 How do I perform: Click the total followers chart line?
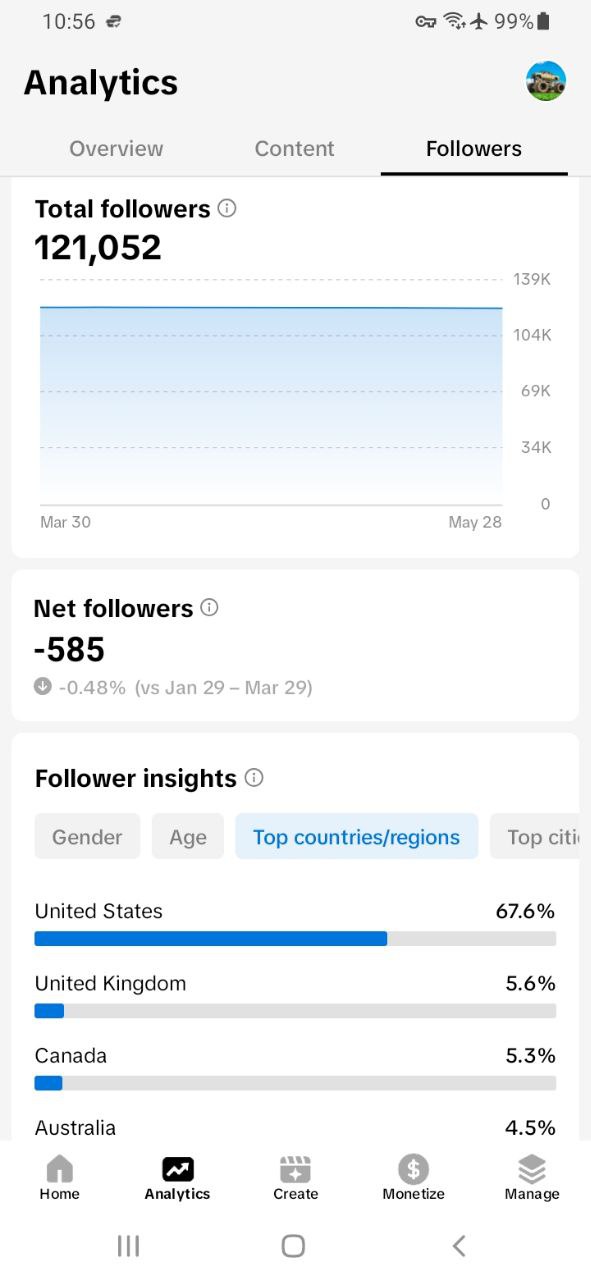coord(271,308)
